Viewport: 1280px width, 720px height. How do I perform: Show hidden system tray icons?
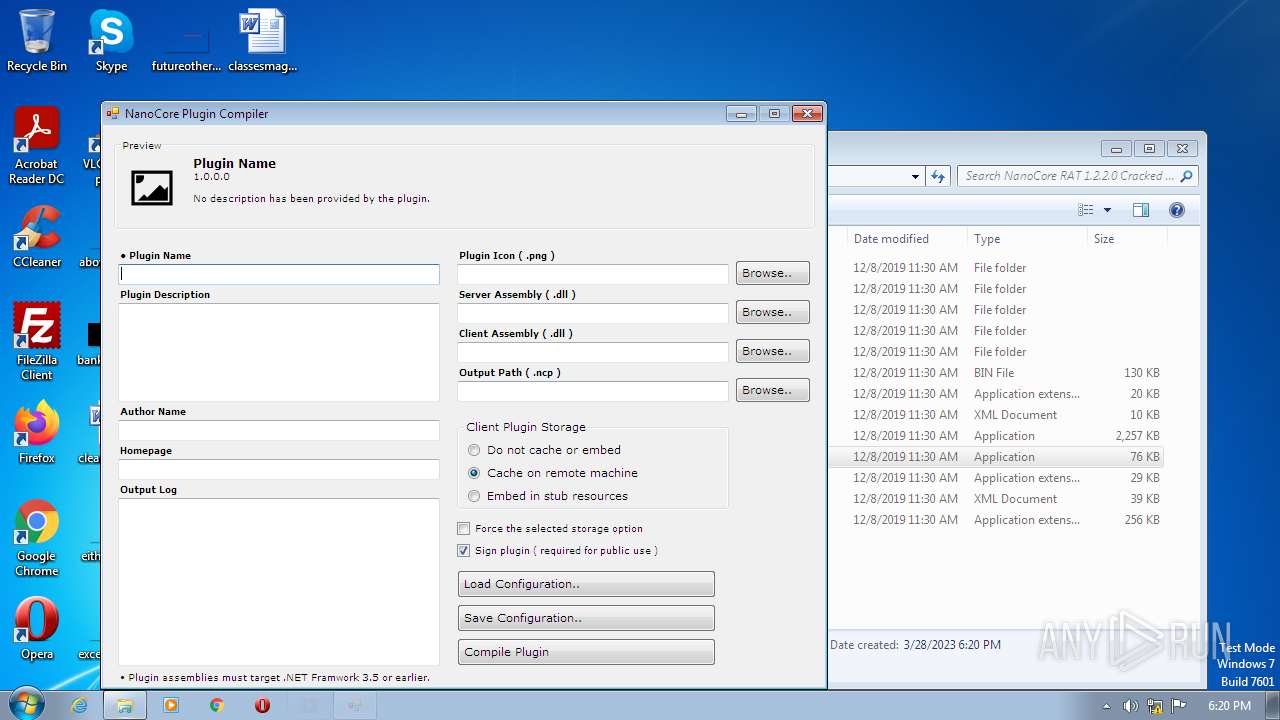pos(1106,706)
